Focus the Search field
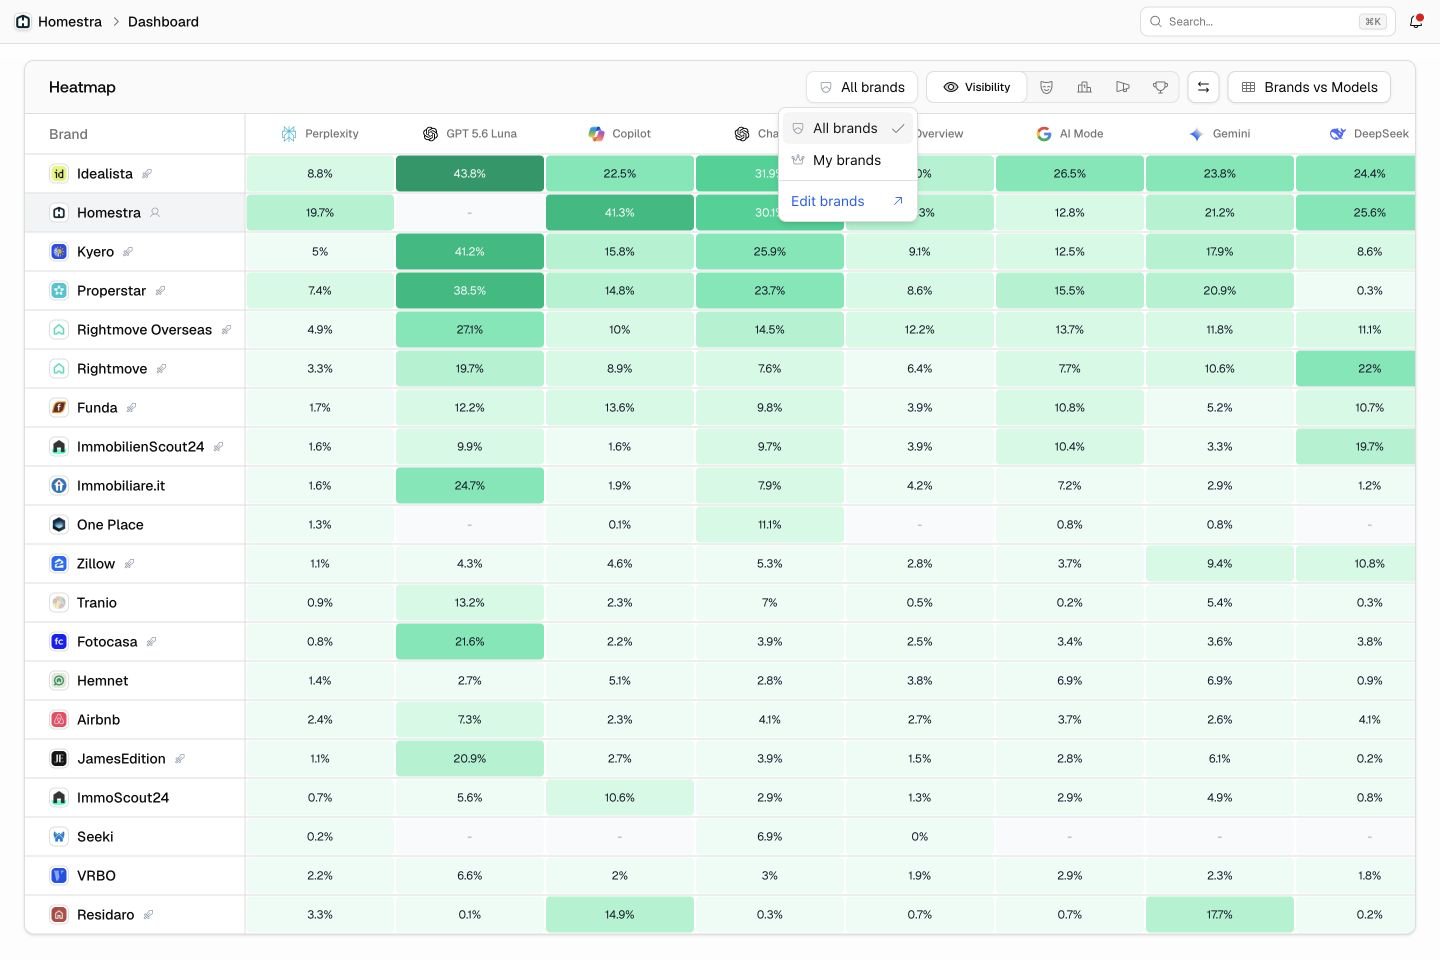Screen dimensions: 1440x960 tap(1267, 21)
